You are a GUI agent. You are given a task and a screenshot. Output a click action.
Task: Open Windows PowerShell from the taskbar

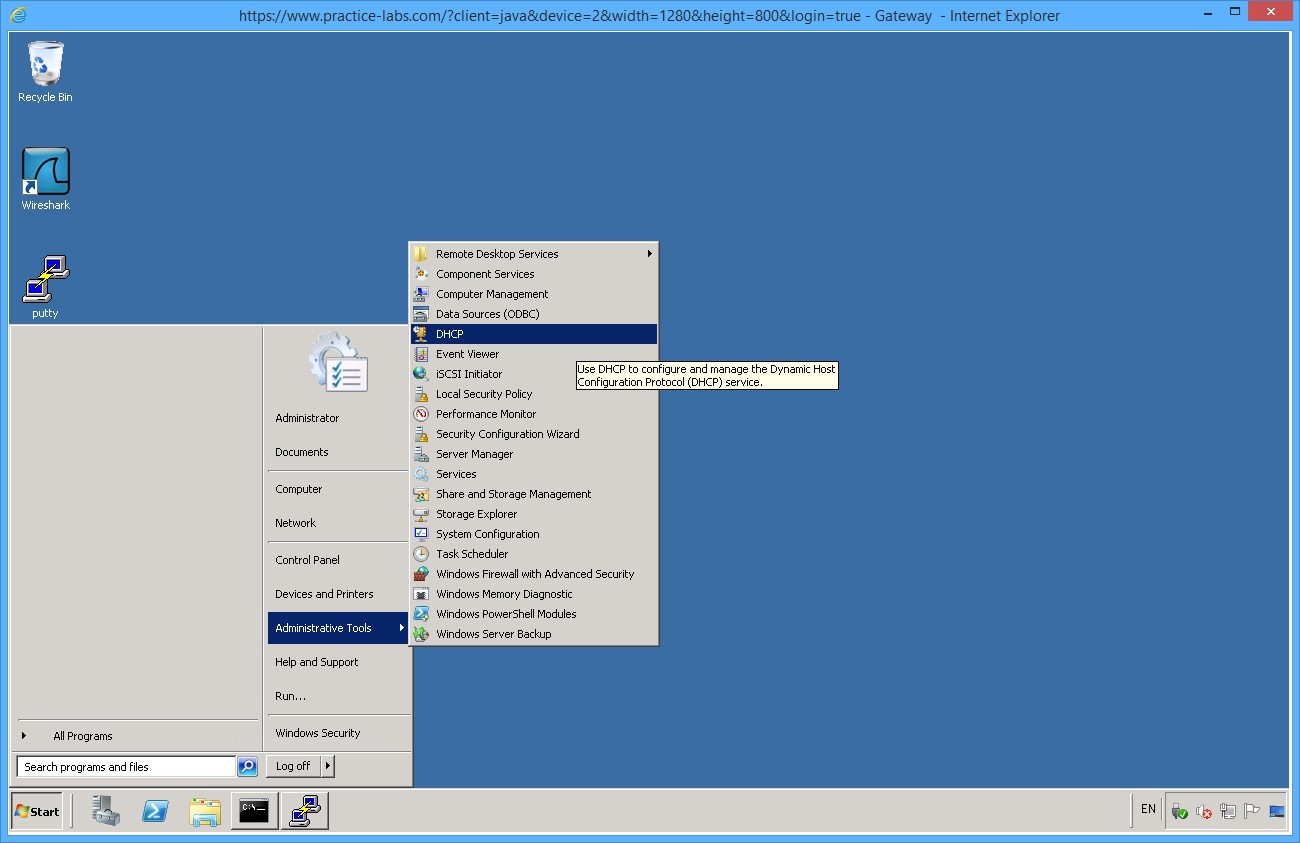pos(155,811)
